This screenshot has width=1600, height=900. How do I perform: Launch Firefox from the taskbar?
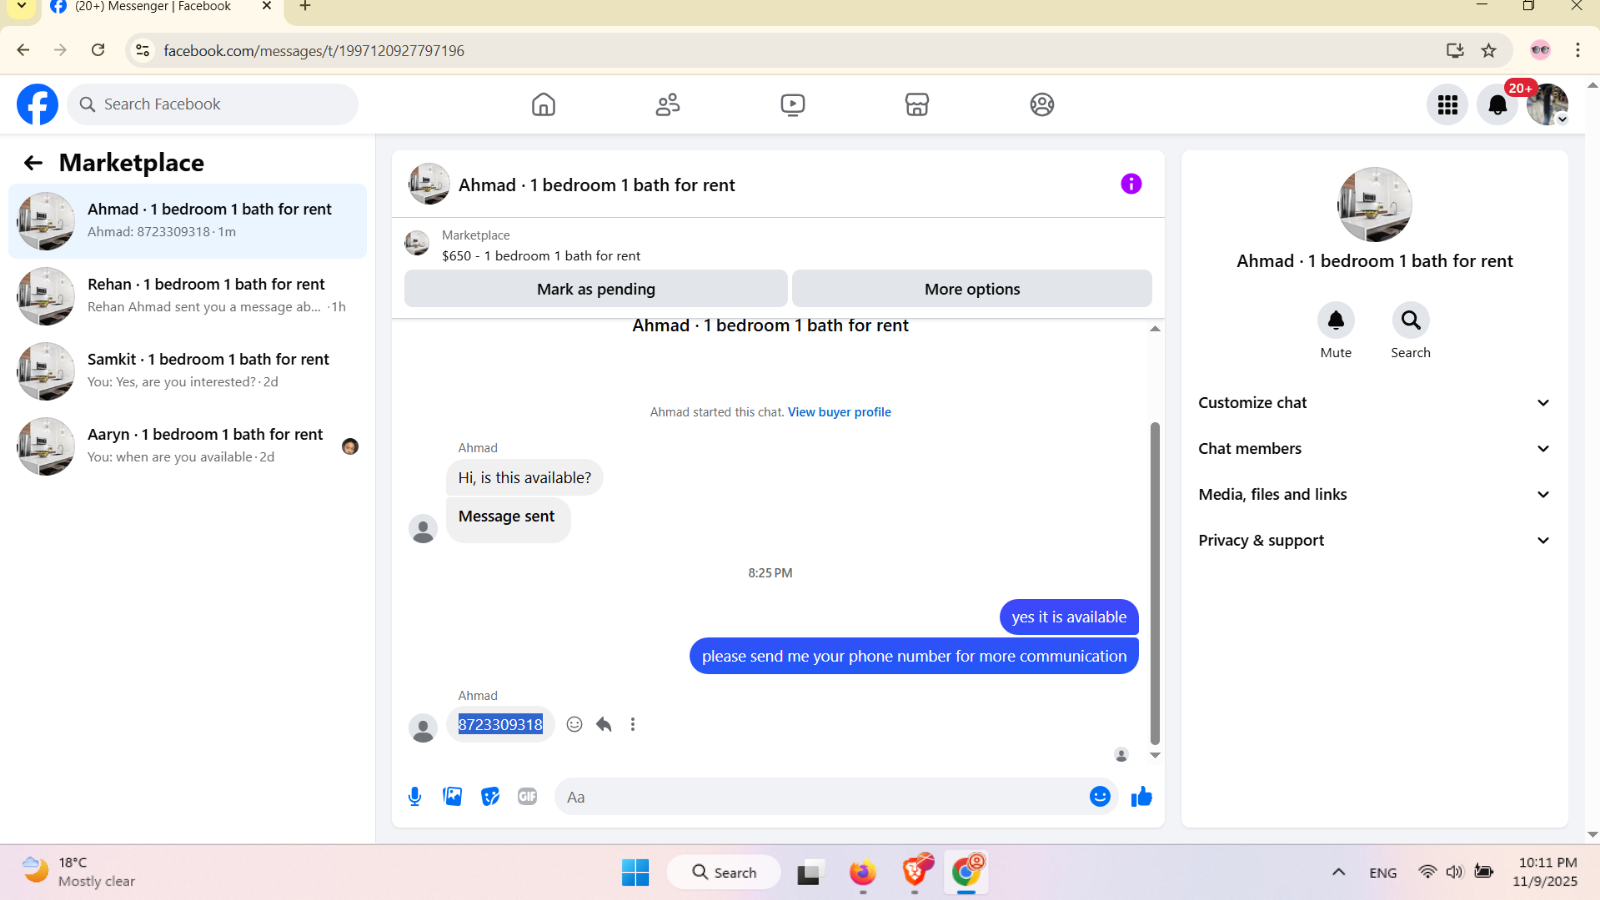[x=862, y=872]
